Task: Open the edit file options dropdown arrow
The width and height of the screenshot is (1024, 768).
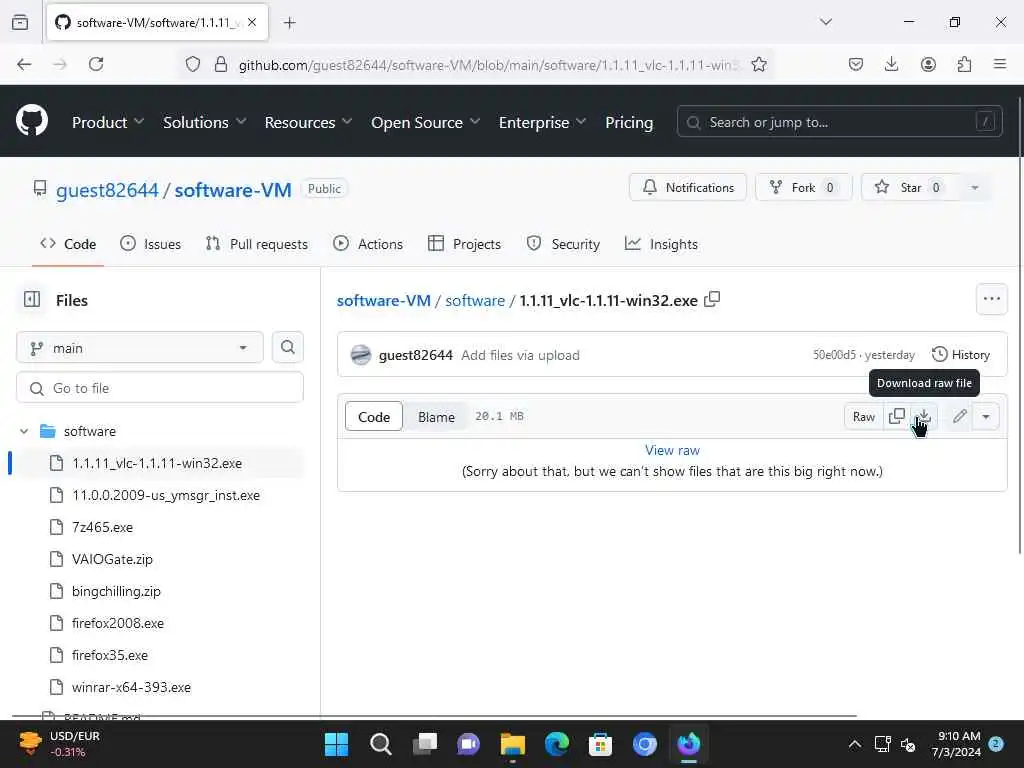Action: tap(986, 417)
